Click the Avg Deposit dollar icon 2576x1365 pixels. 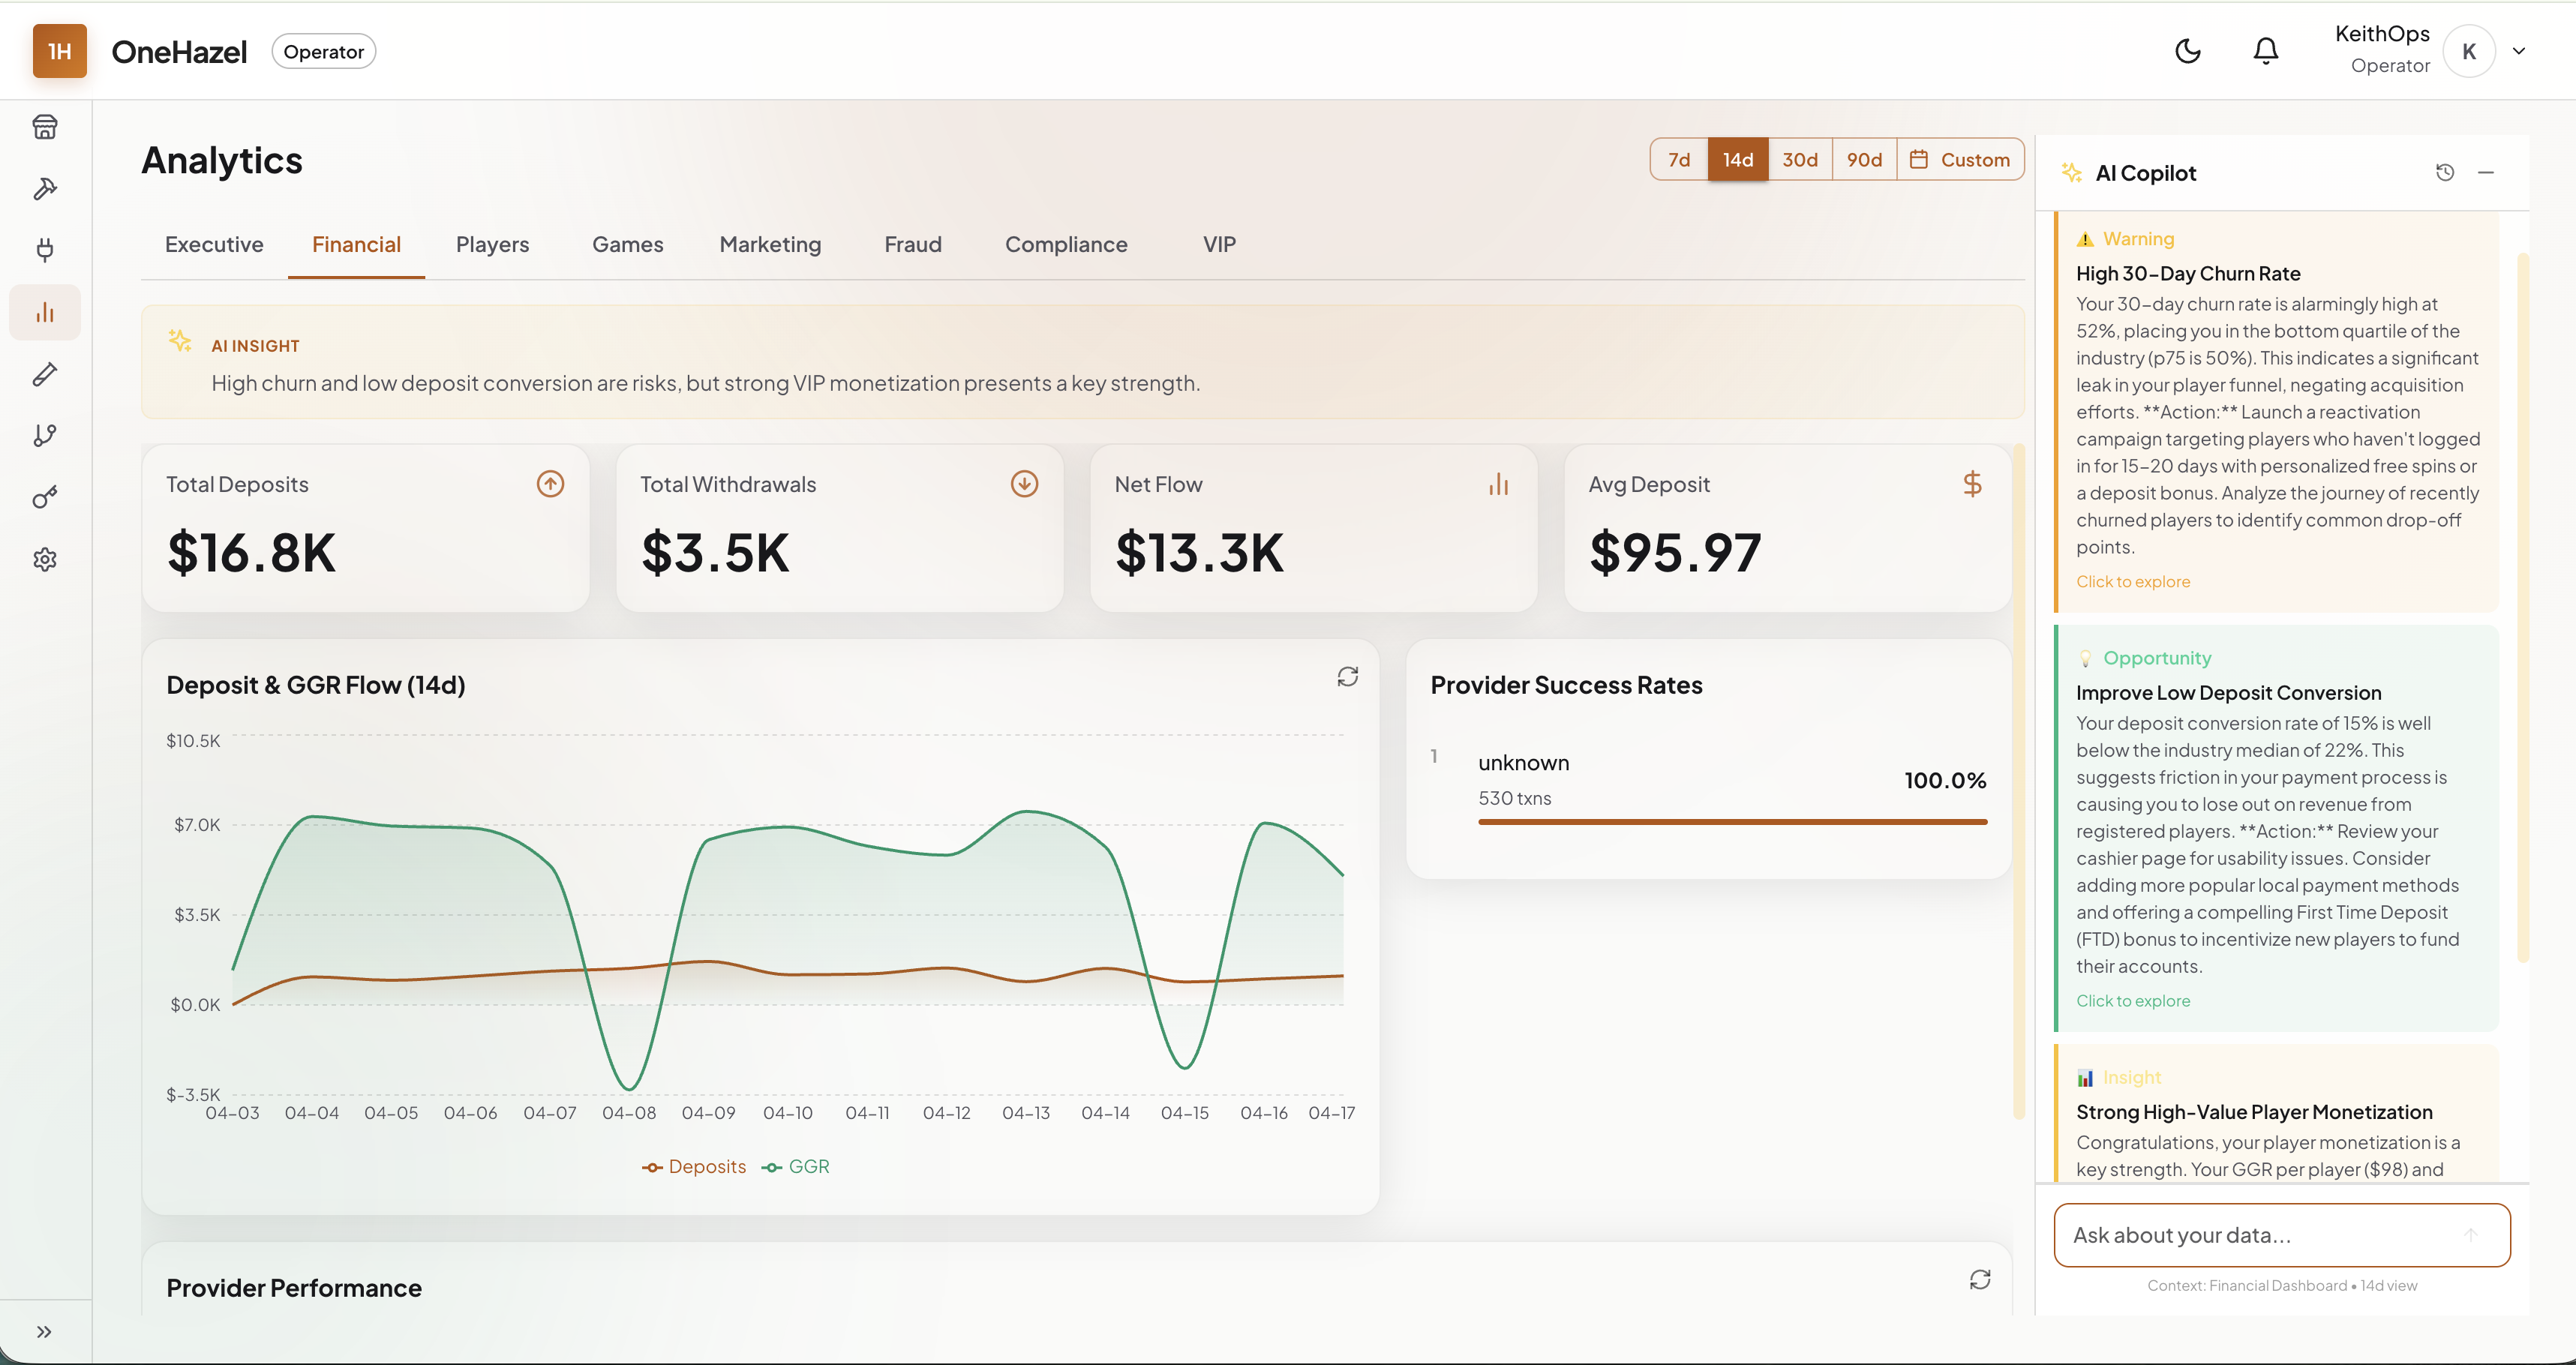click(x=1972, y=484)
